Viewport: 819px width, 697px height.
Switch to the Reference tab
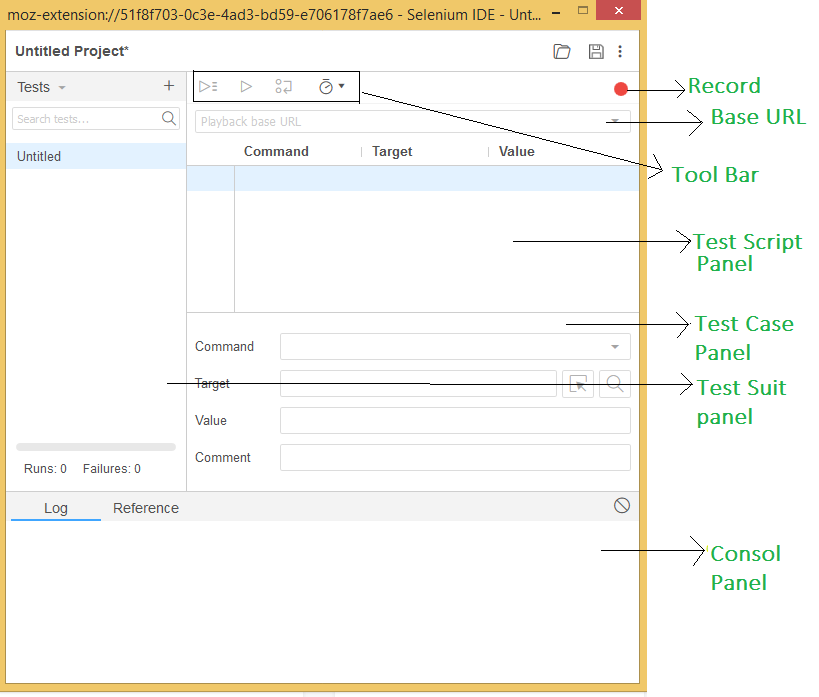(x=146, y=508)
